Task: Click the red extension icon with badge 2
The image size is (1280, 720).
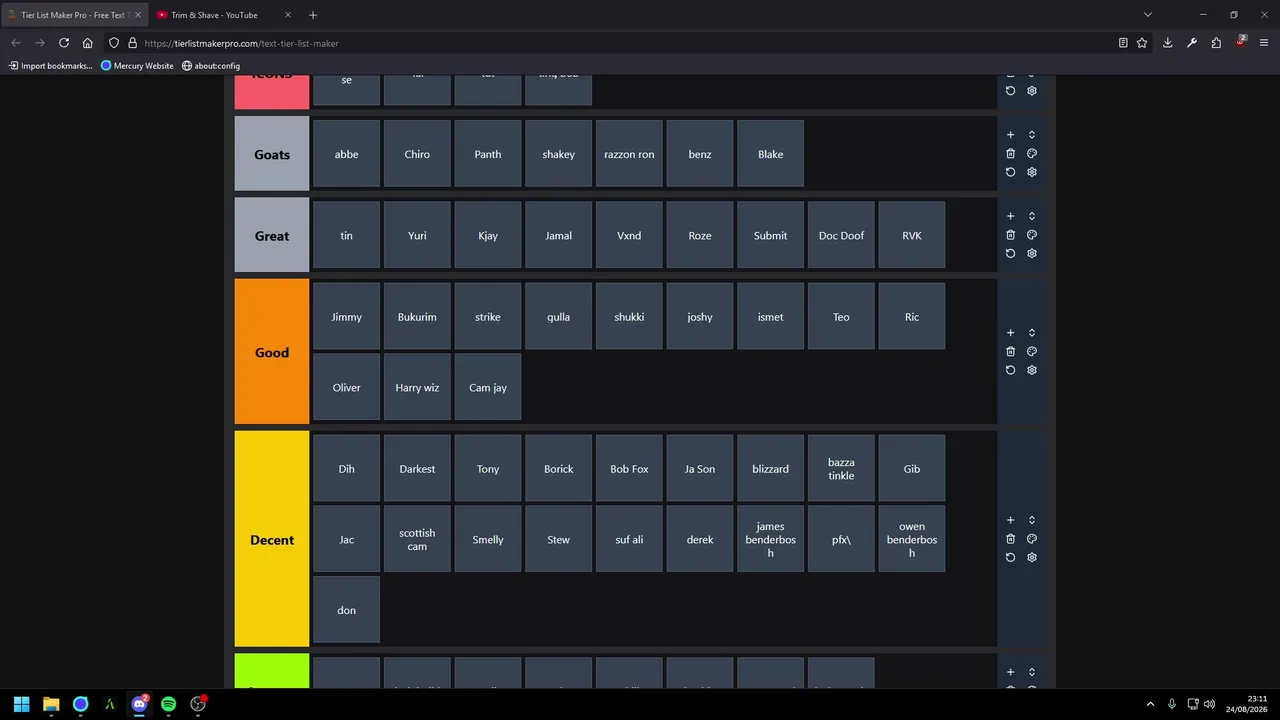Action: pos(1240,42)
